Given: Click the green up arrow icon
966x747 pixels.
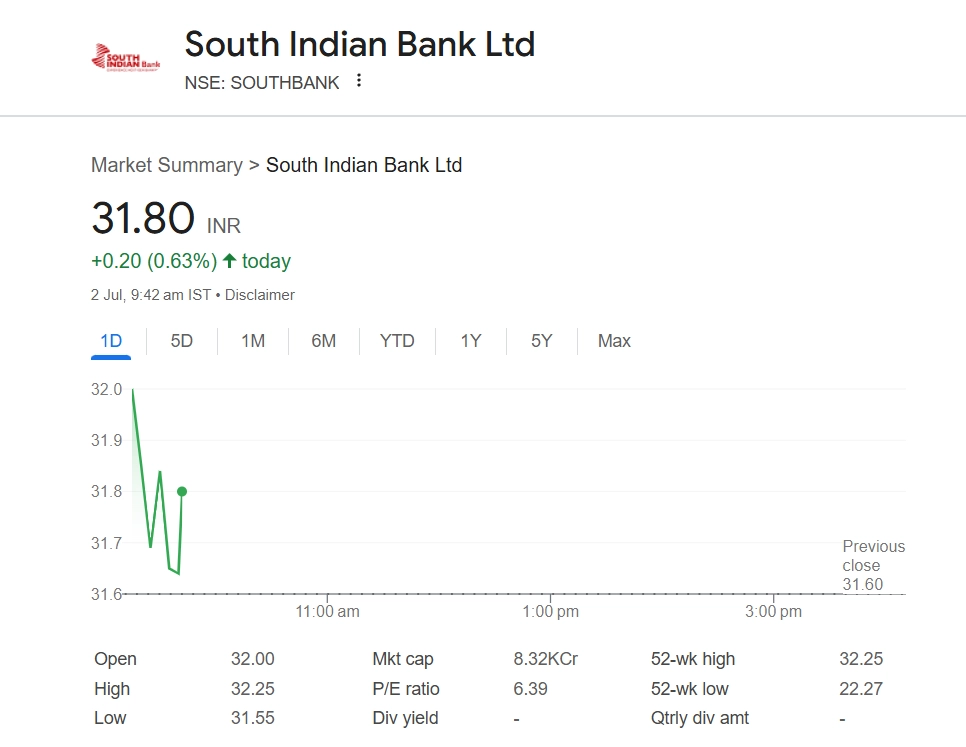Looking at the screenshot, I should click(x=229, y=261).
